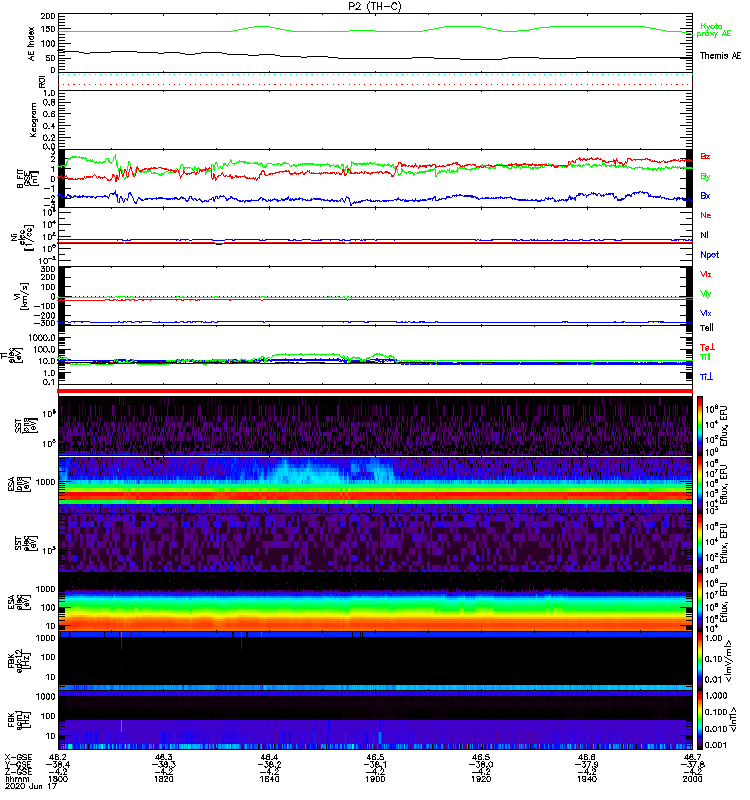Click the "Vi [km/s]" axis label
The image size is (750, 800).
24,296
